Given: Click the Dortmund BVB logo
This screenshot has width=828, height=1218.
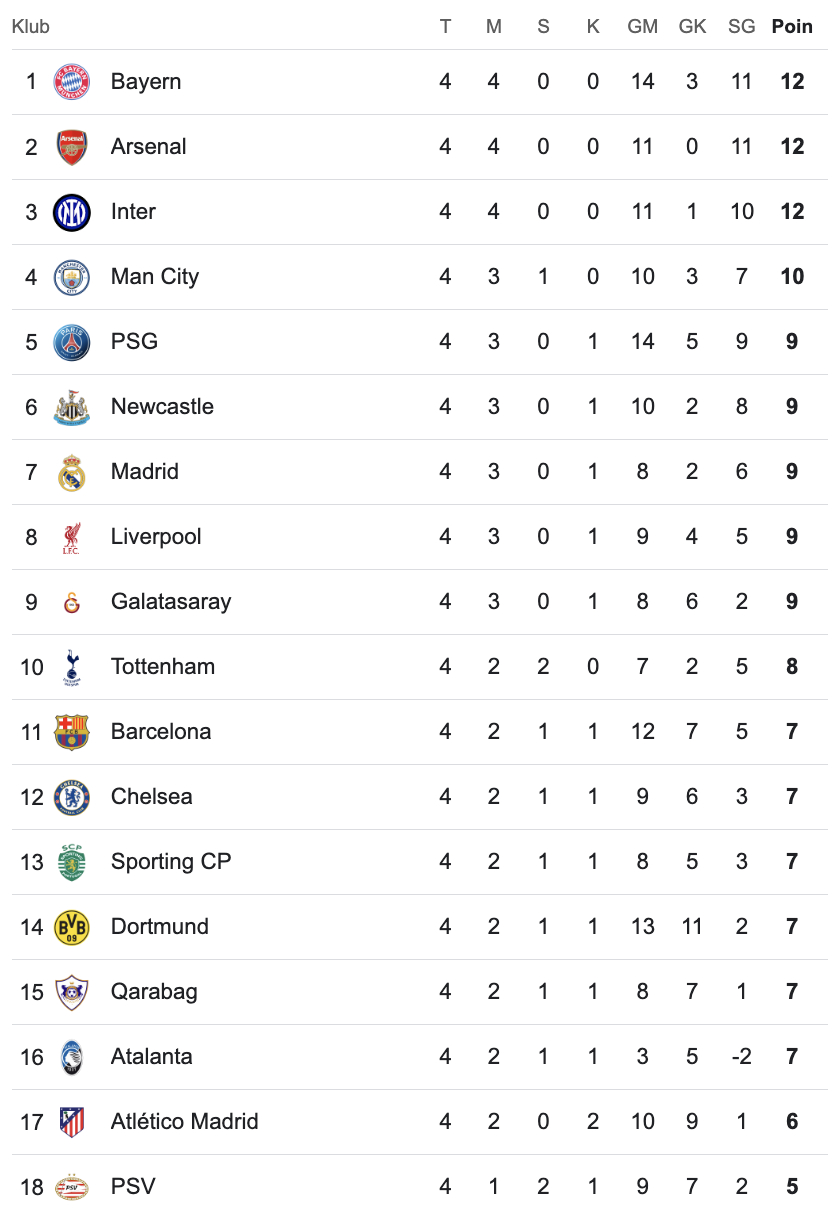Looking at the screenshot, I should (x=71, y=927).
